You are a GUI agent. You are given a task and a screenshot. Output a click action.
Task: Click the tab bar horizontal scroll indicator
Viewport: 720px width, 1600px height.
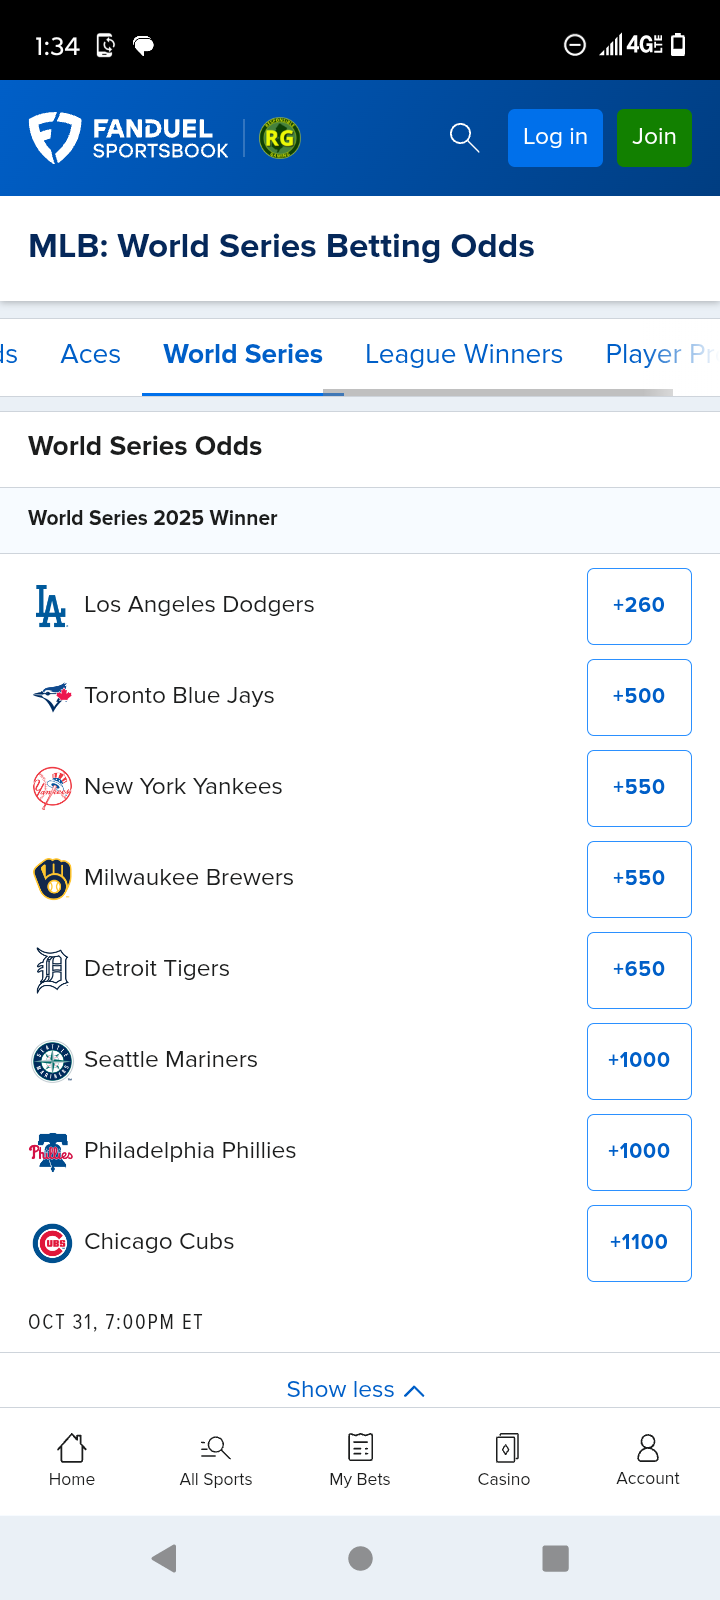pos(498,393)
